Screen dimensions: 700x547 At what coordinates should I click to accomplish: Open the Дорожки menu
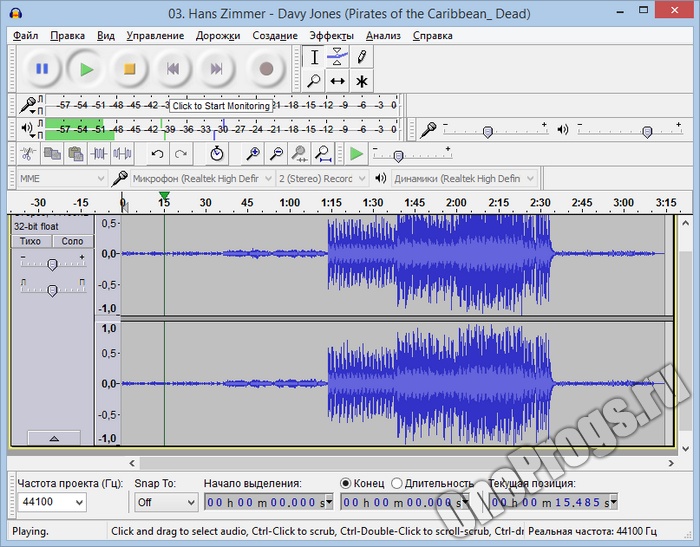tap(218, 36)
